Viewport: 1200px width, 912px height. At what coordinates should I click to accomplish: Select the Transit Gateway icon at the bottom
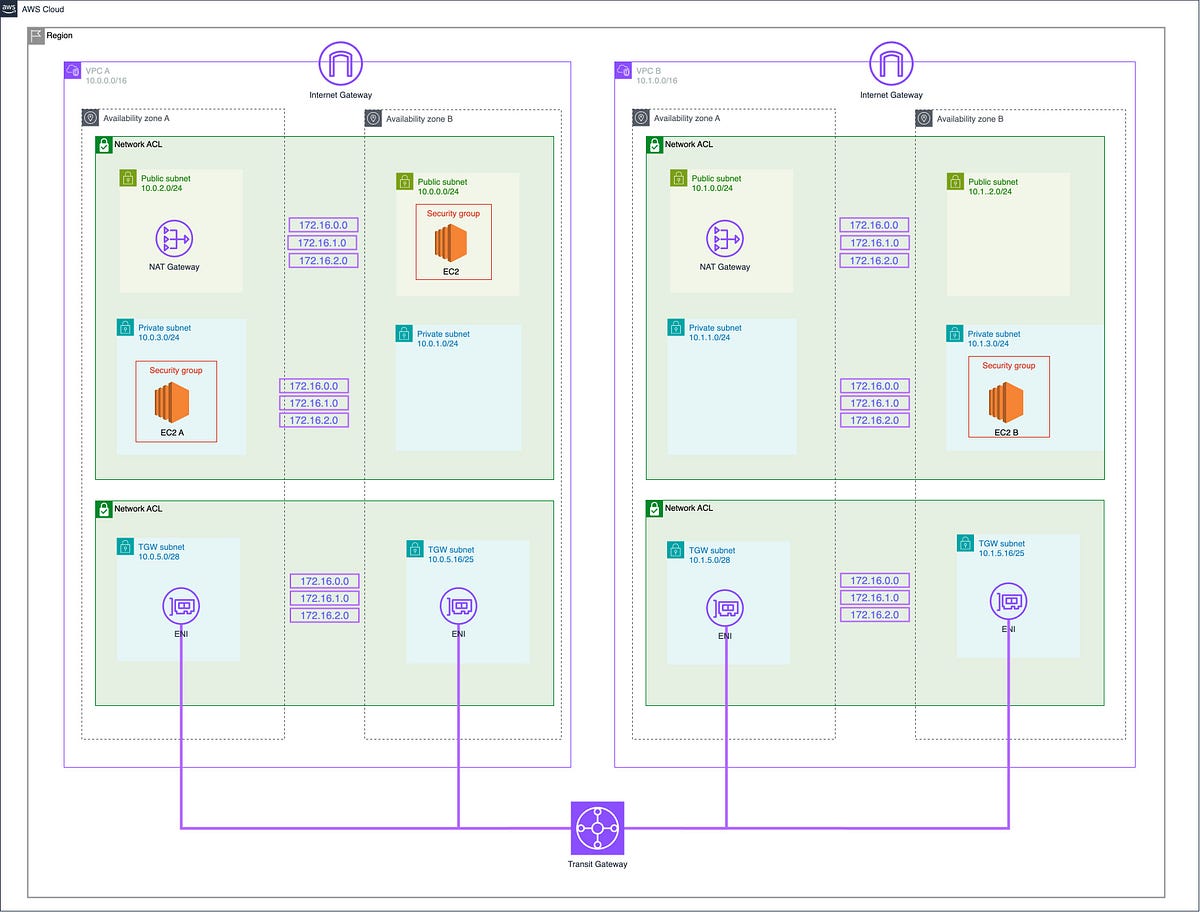coord(597,827)
